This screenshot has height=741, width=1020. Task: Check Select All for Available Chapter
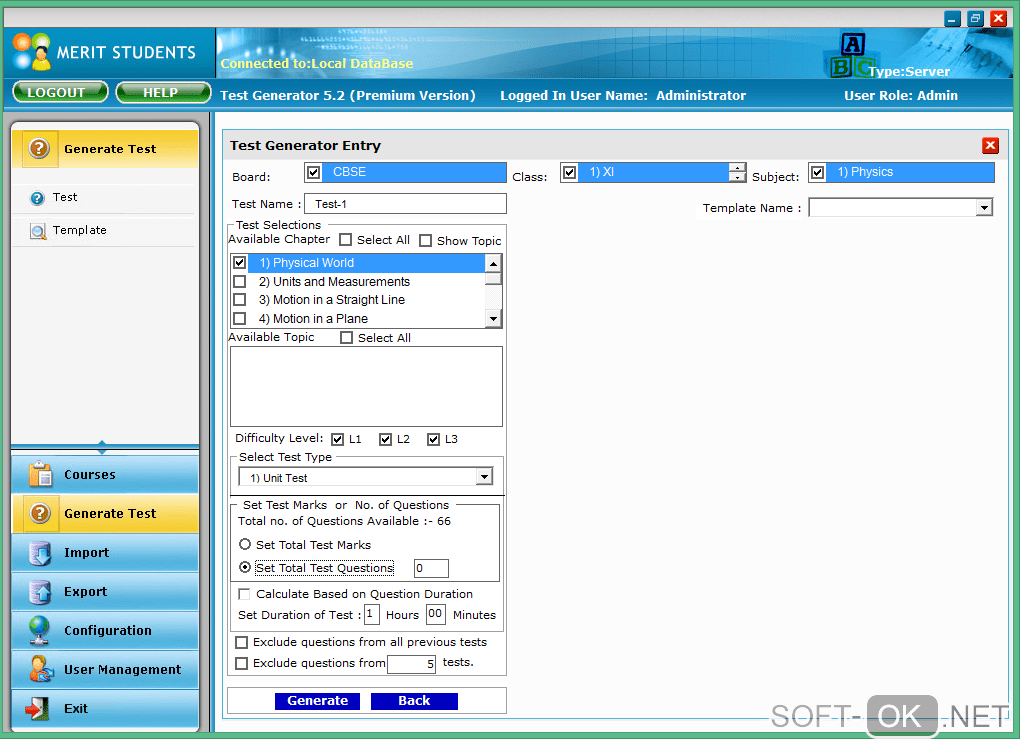click(345, 240)
